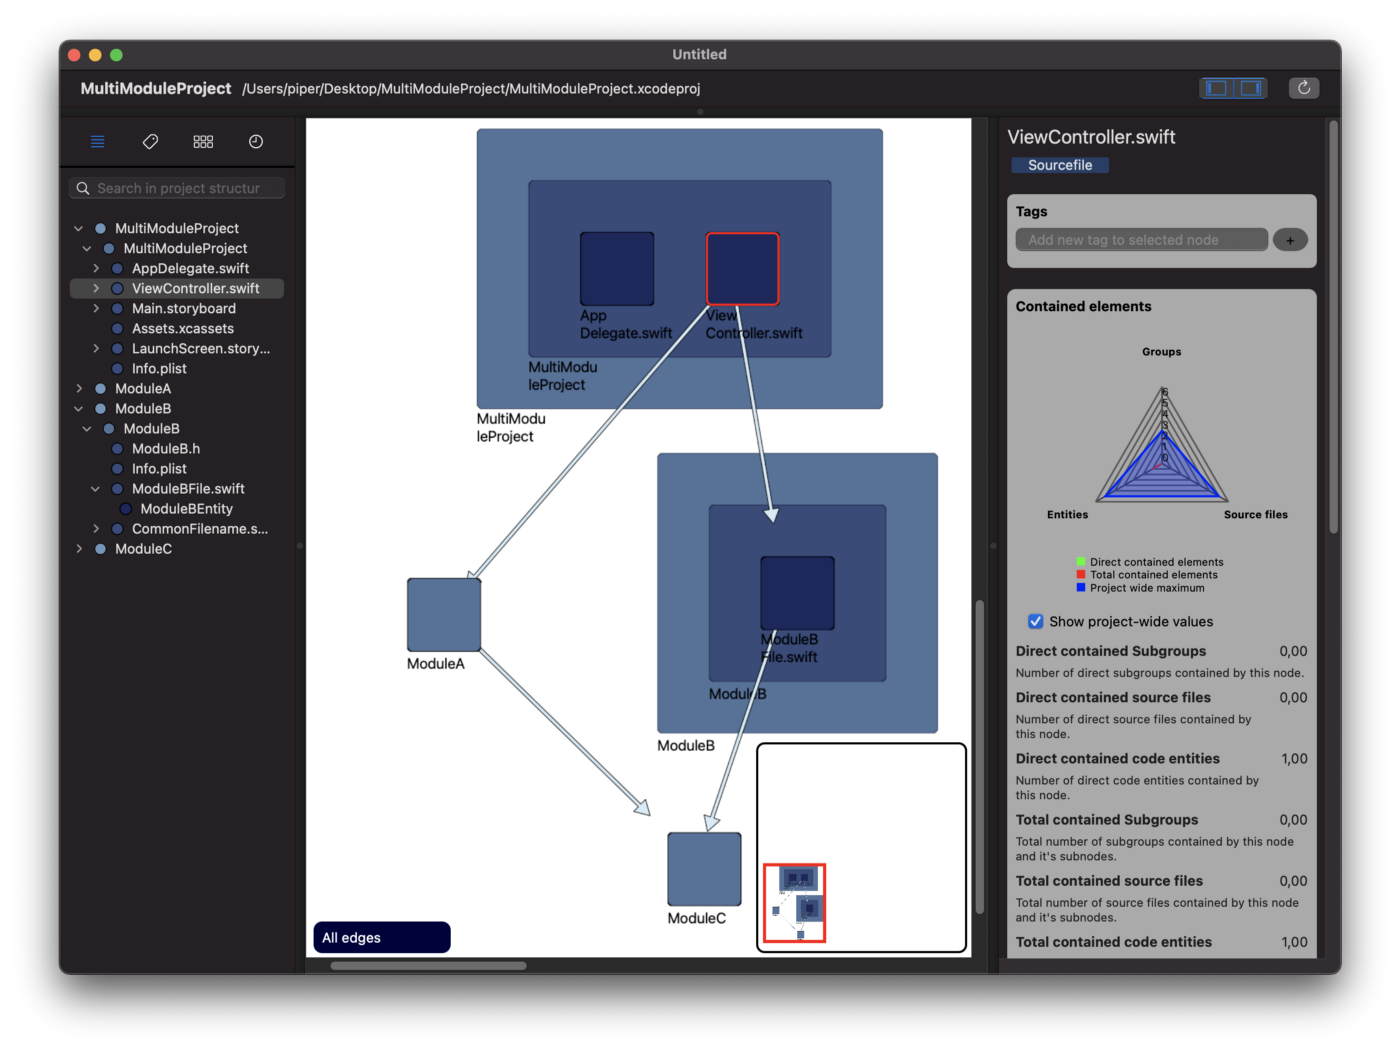This screenshot has height=1052, width=1400.
Task: Toggle the right inspector panel button
Action: [x=1250, y=88]
